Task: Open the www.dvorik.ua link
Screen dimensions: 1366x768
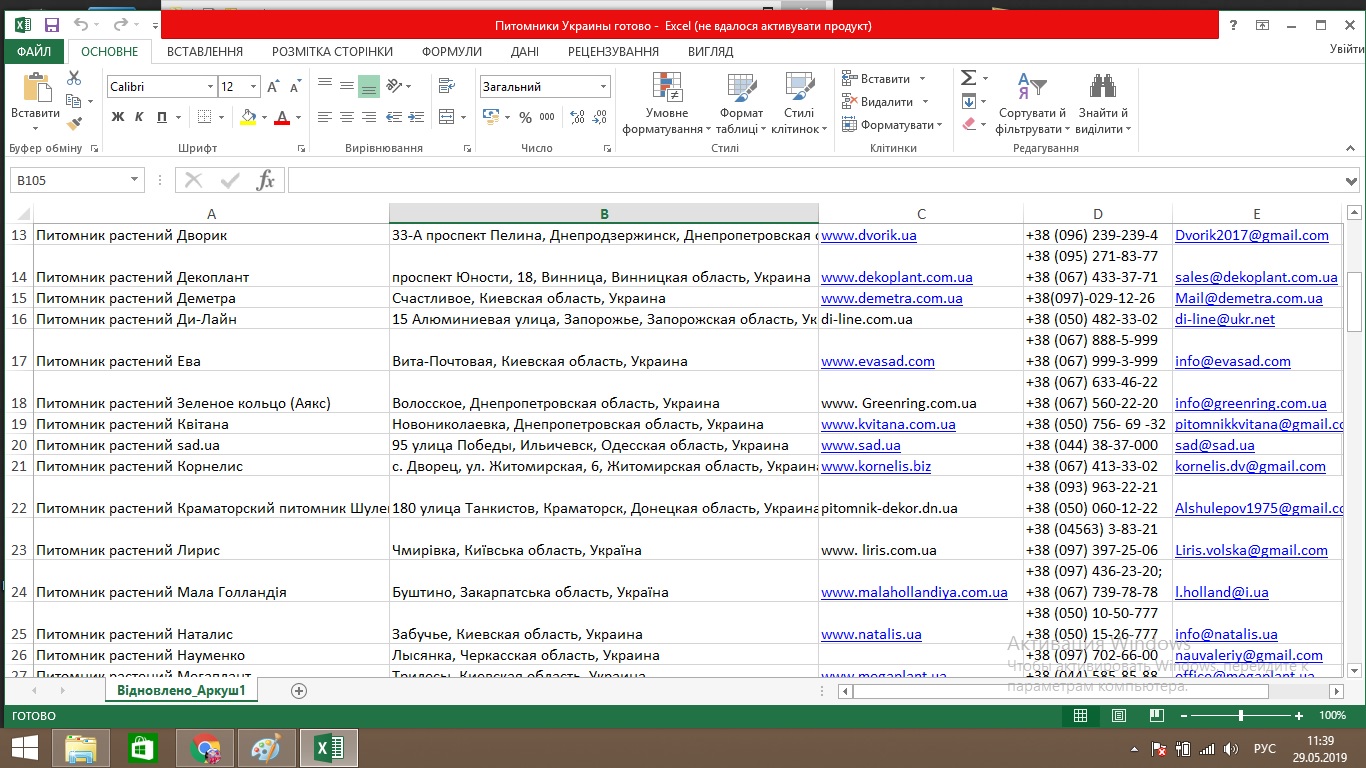Action: 869,236
